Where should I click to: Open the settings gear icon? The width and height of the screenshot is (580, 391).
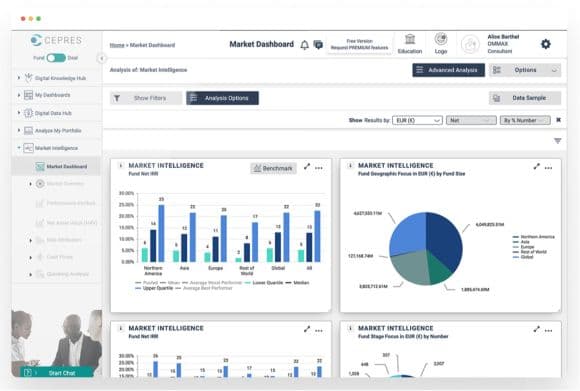[546, 44]
